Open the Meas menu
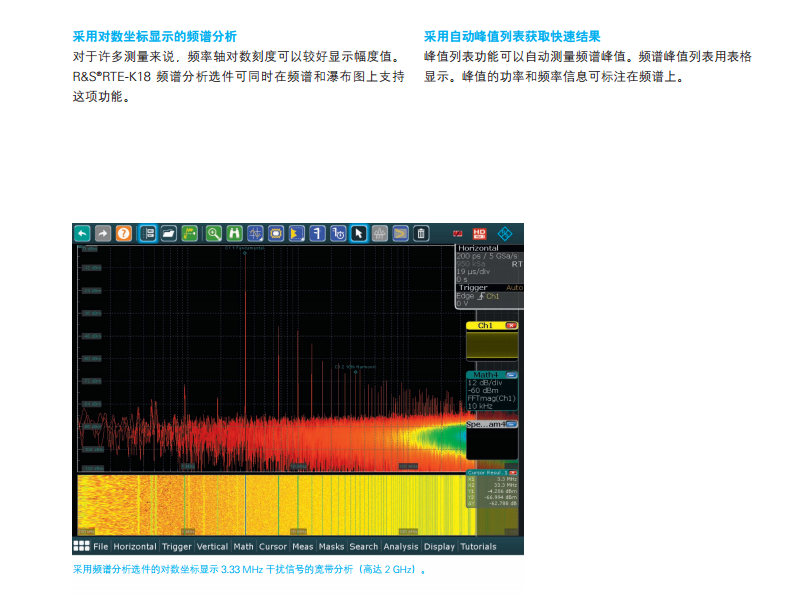The height and width of the screenshot is (604, 786). [x=303, y=546]
